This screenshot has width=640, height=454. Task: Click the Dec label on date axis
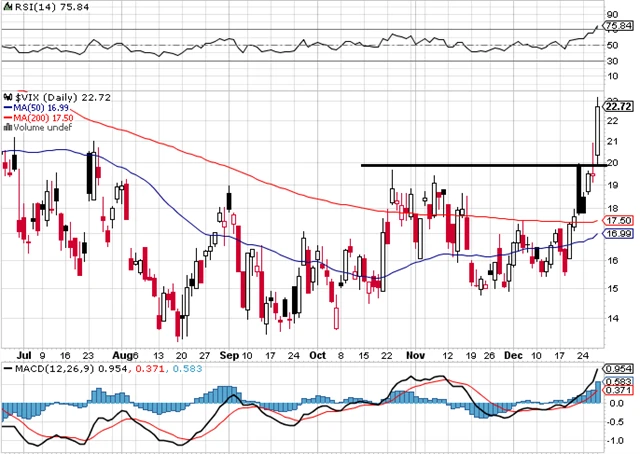(513, 356)
